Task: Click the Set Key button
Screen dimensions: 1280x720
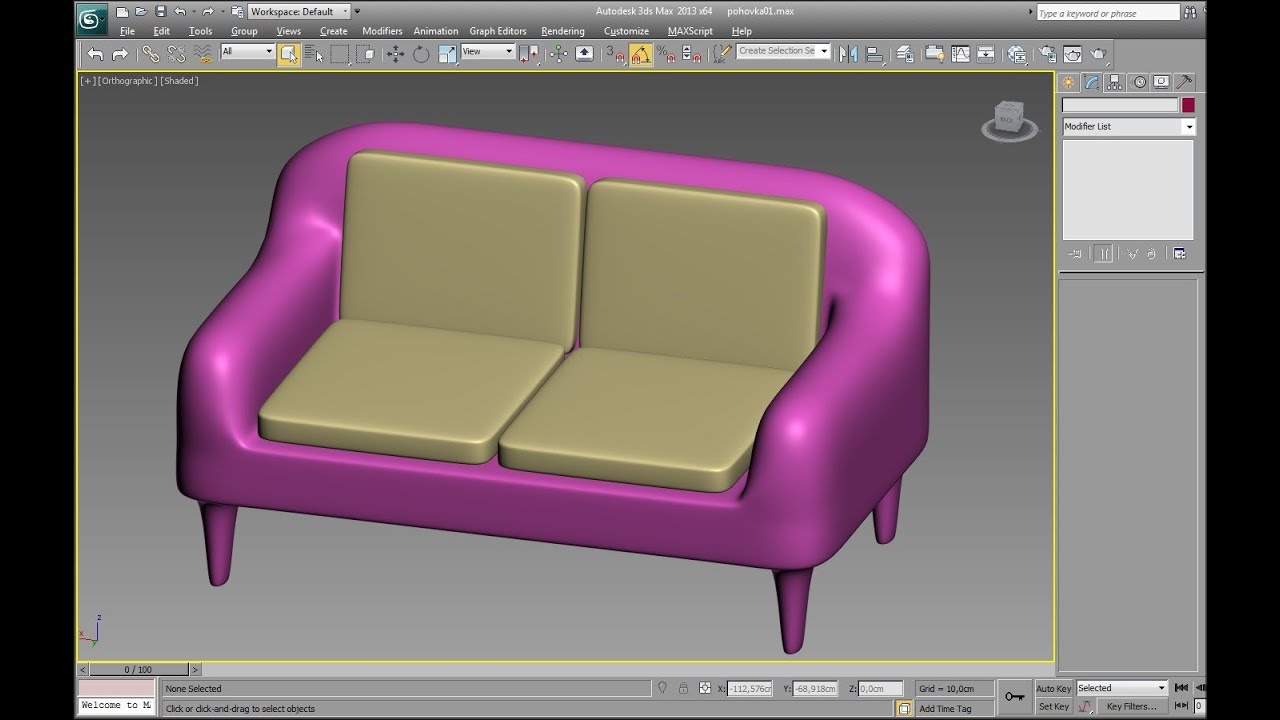Action: [x=1053, y=706]
